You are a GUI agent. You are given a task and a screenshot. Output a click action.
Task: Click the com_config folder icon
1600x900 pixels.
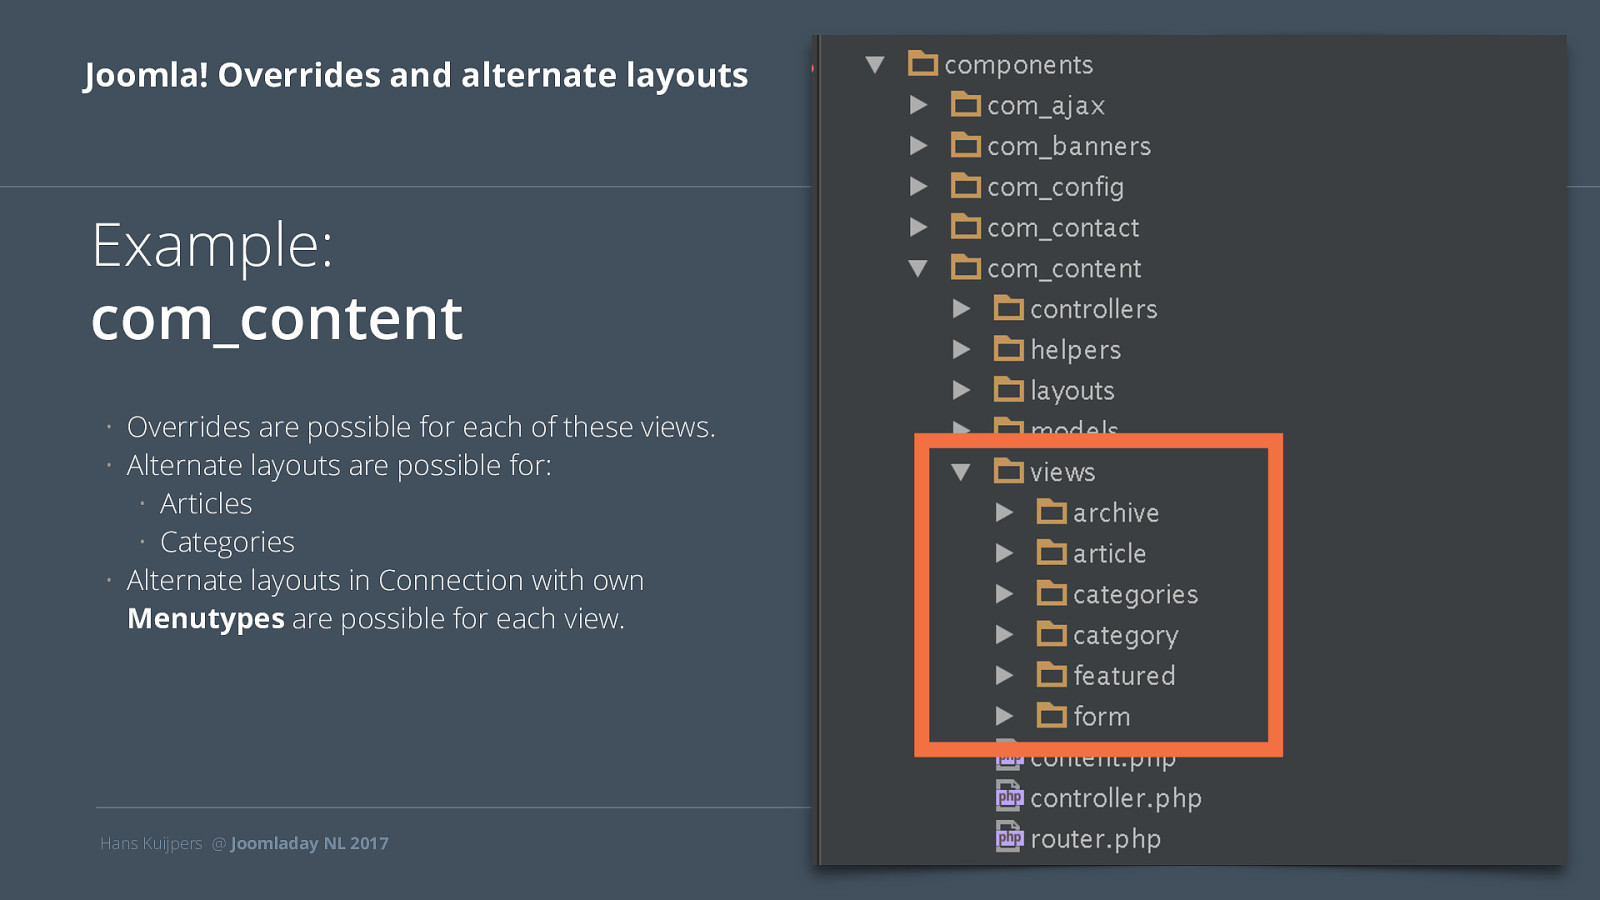[965, 186]
